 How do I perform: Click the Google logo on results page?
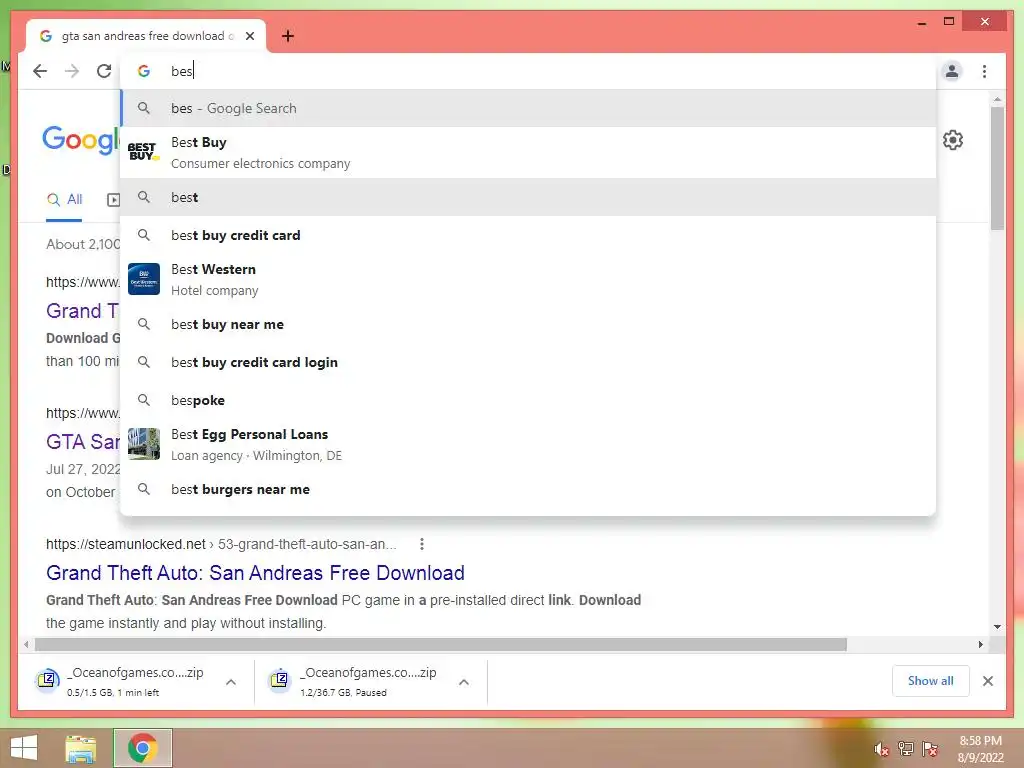point(81,140)
